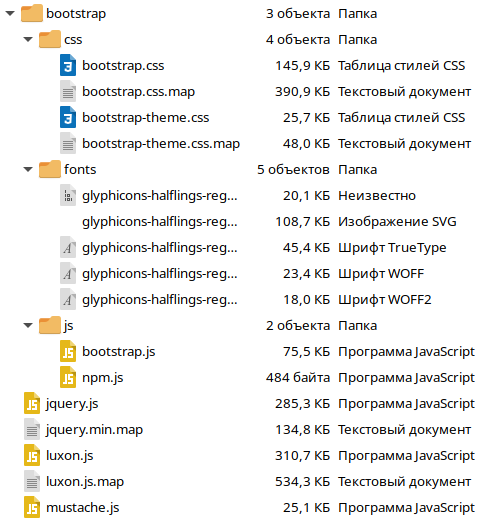Viewport: 482px width, 523px height.
Task: Select the jquery.min.map file name
Action: pyautogui.click(x=94, y=430)
